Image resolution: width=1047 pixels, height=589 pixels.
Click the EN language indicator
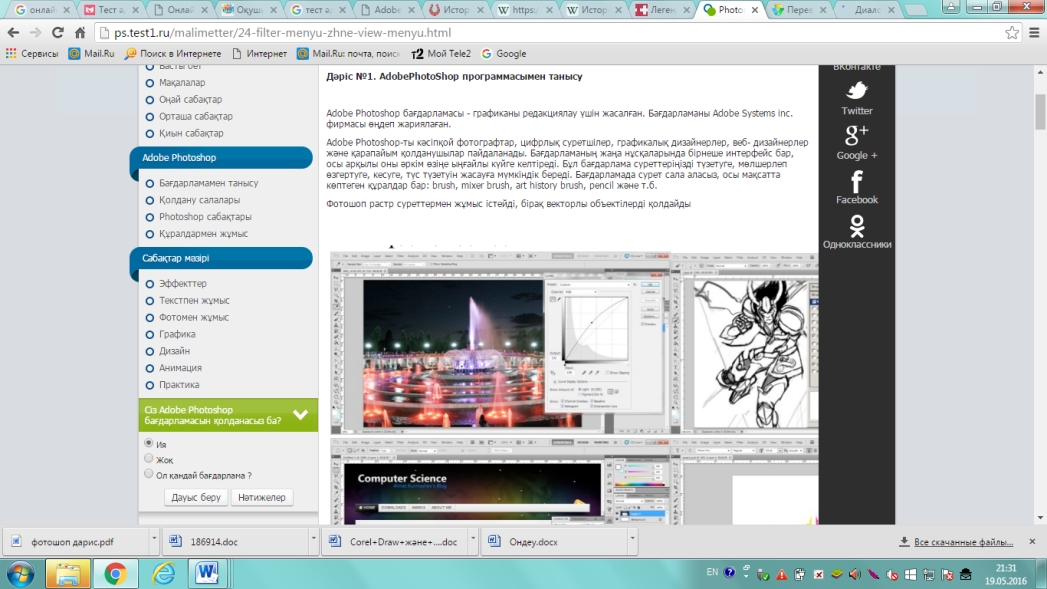pos(712,572)
